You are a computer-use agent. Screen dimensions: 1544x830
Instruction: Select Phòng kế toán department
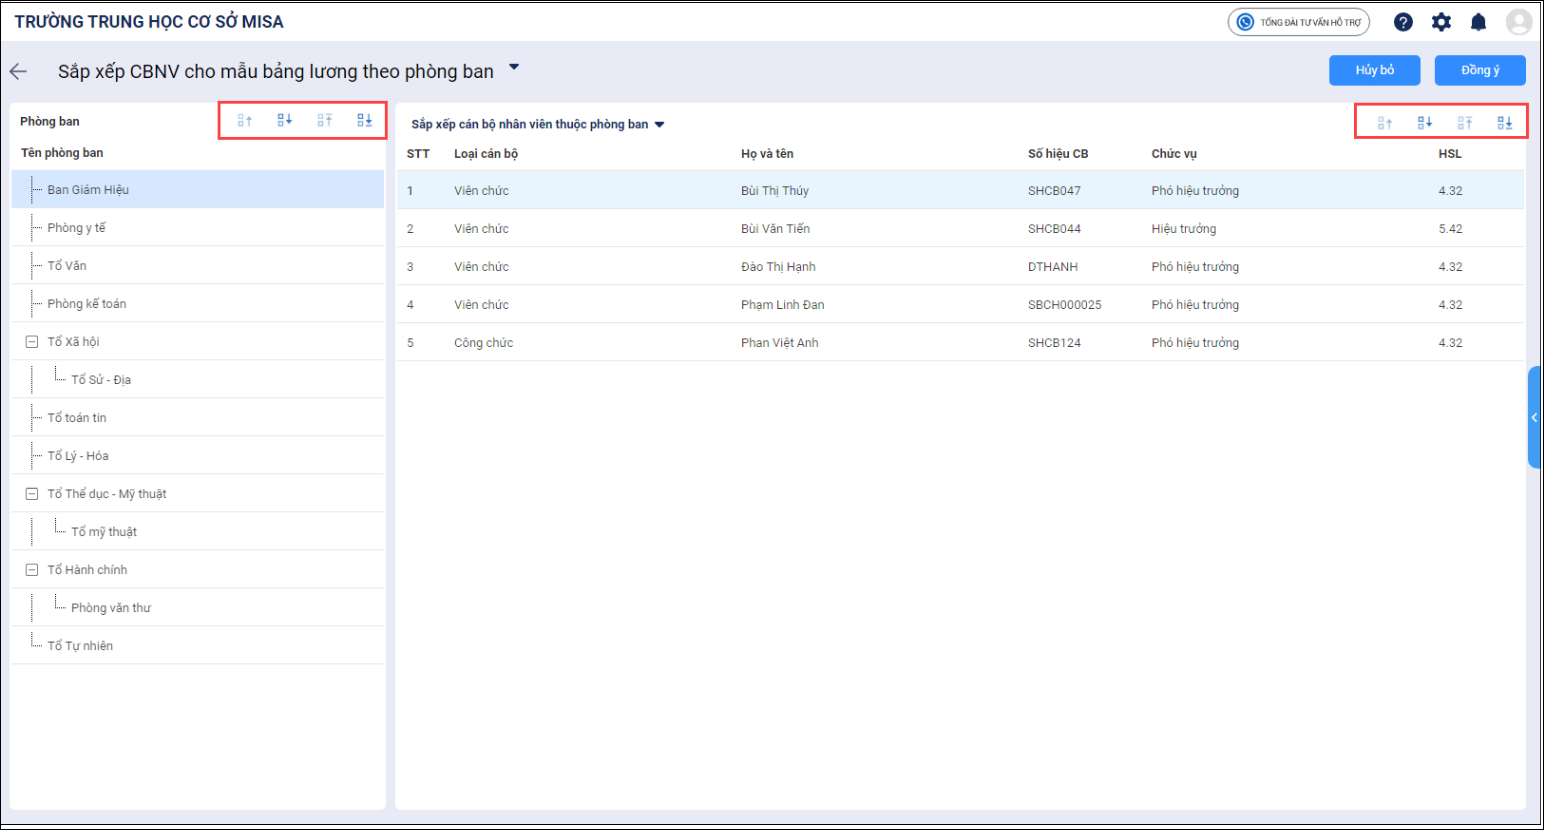click(198, 304)
